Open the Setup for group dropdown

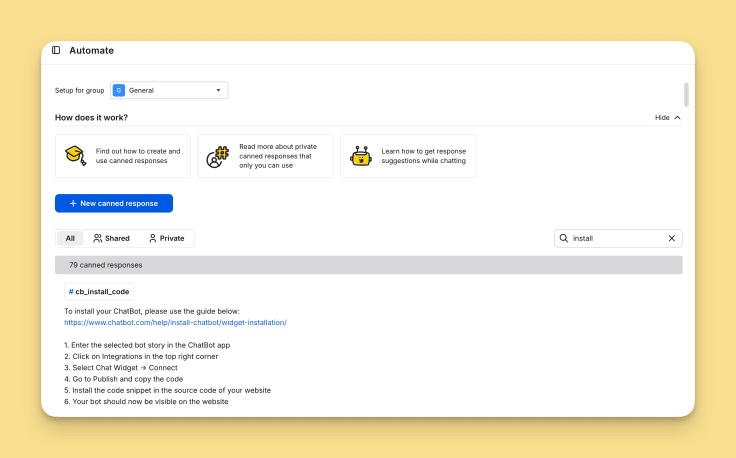point(169,90)
